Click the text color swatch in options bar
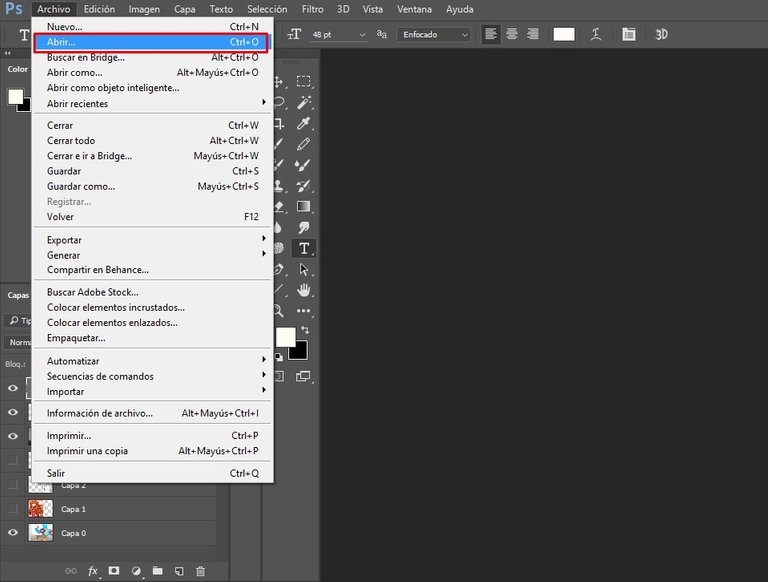The image size is (768, 582). click(x=564, y=34)
